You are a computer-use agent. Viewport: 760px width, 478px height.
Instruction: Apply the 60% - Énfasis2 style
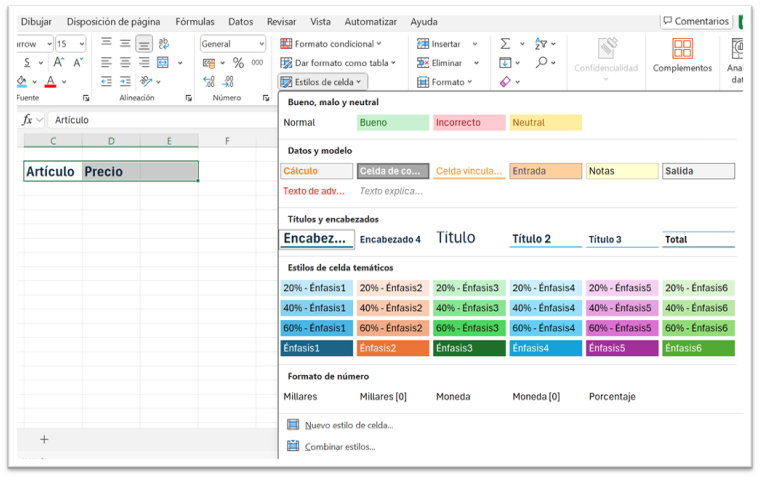(x=392, y=328)
